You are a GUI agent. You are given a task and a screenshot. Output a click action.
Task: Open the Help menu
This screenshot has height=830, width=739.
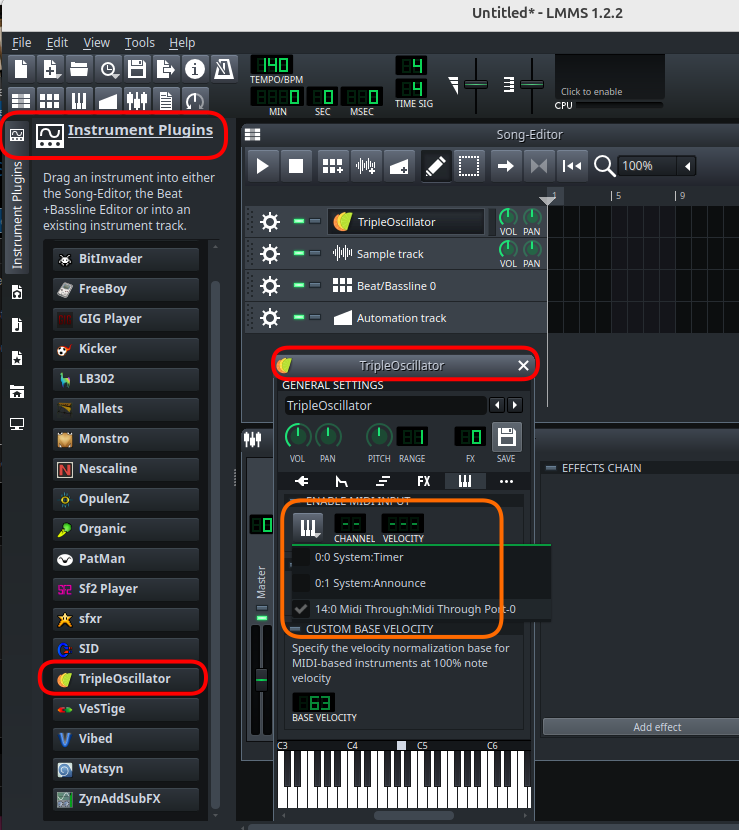tap(182, 42)
